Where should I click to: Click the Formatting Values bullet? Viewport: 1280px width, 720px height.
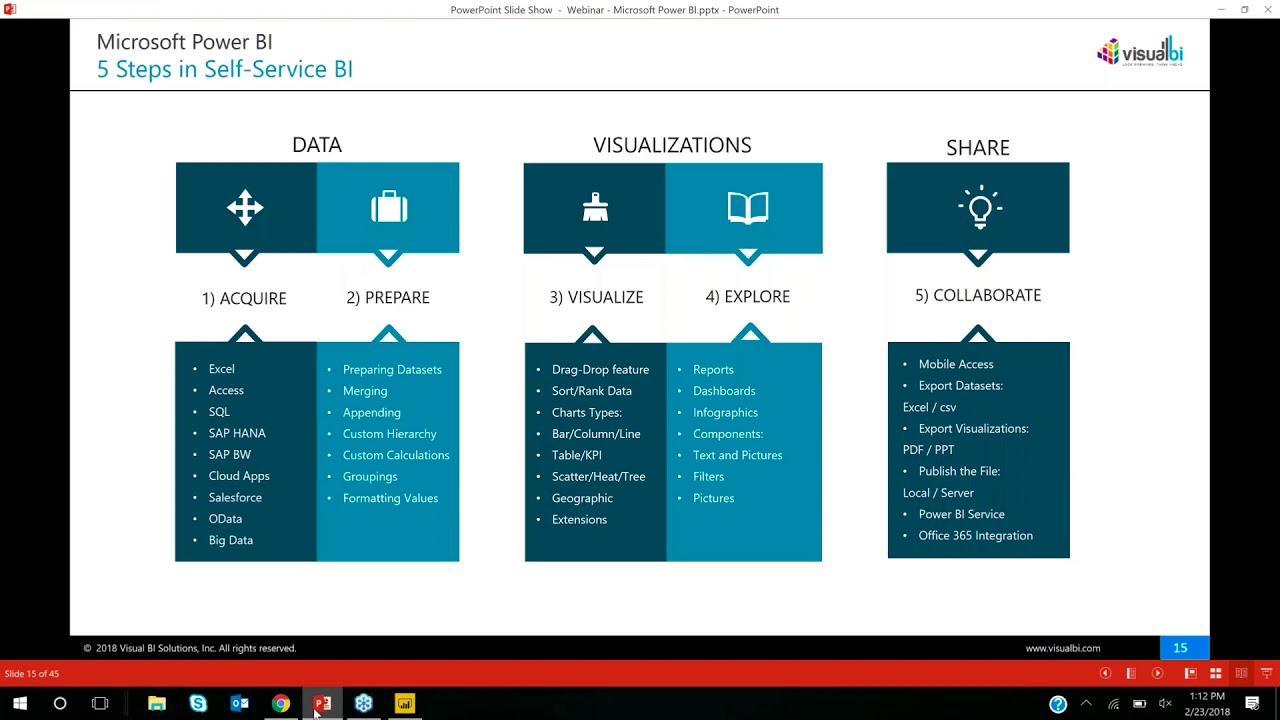coord(390,498)
